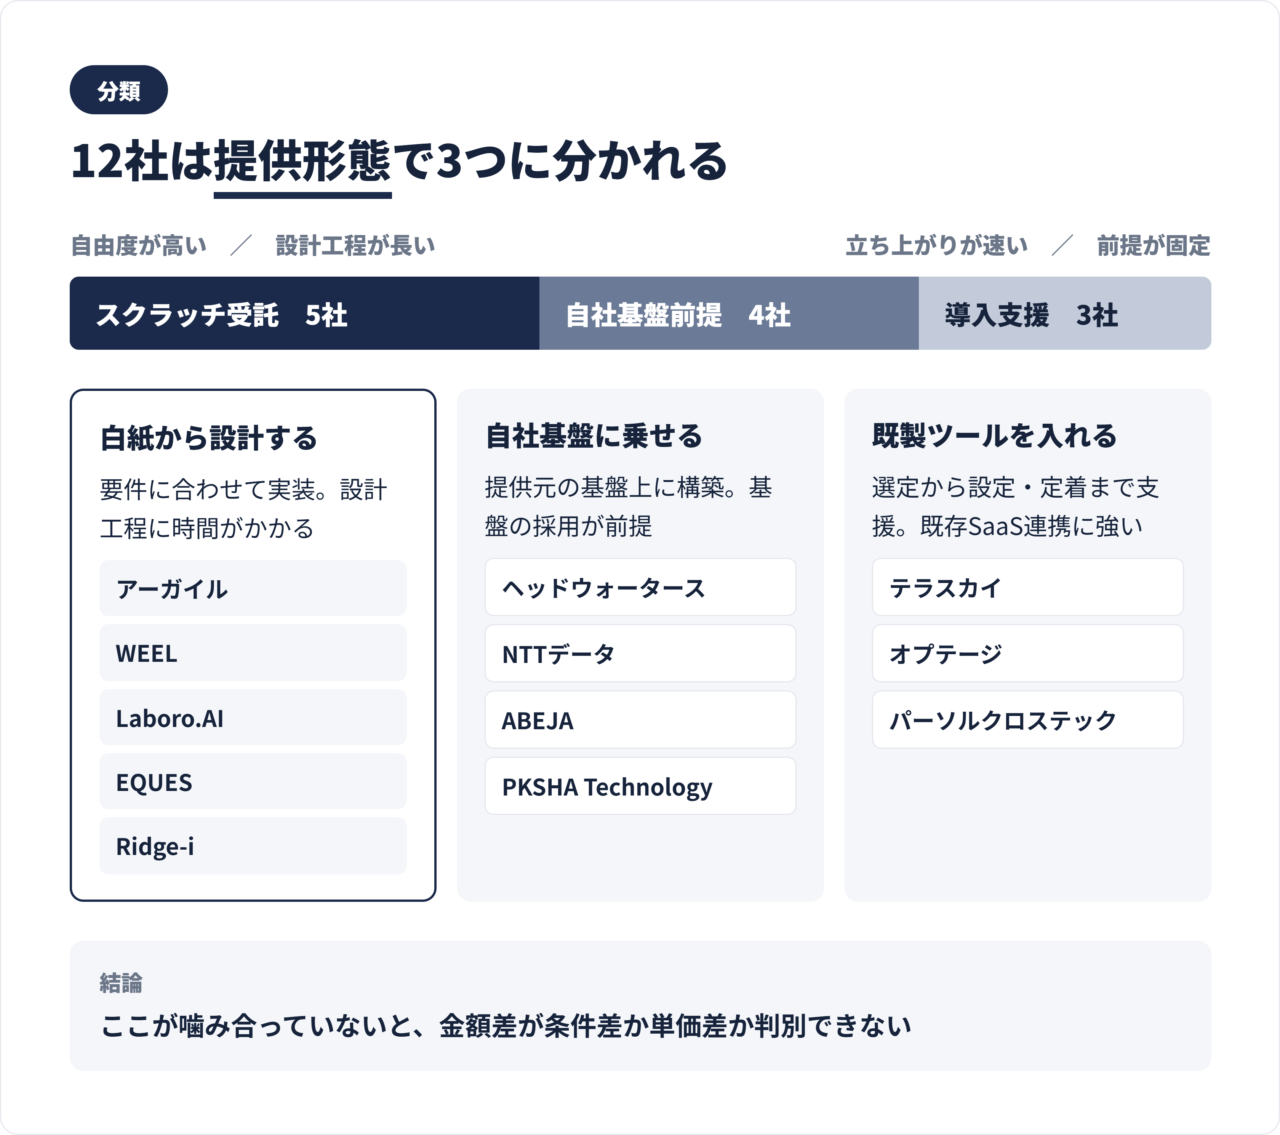Viewport: 1280px width, 1135px height.
Task: Click description 要件に合わせて実装
Action: [x=244, y=509]
